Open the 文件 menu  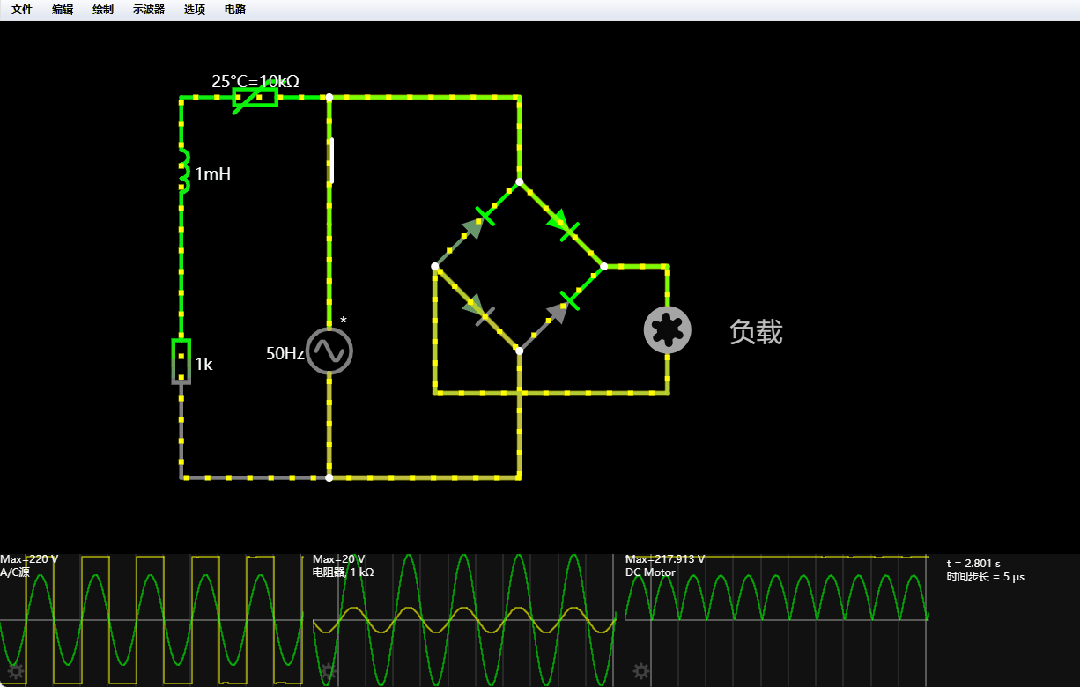[x=21, y=9]
